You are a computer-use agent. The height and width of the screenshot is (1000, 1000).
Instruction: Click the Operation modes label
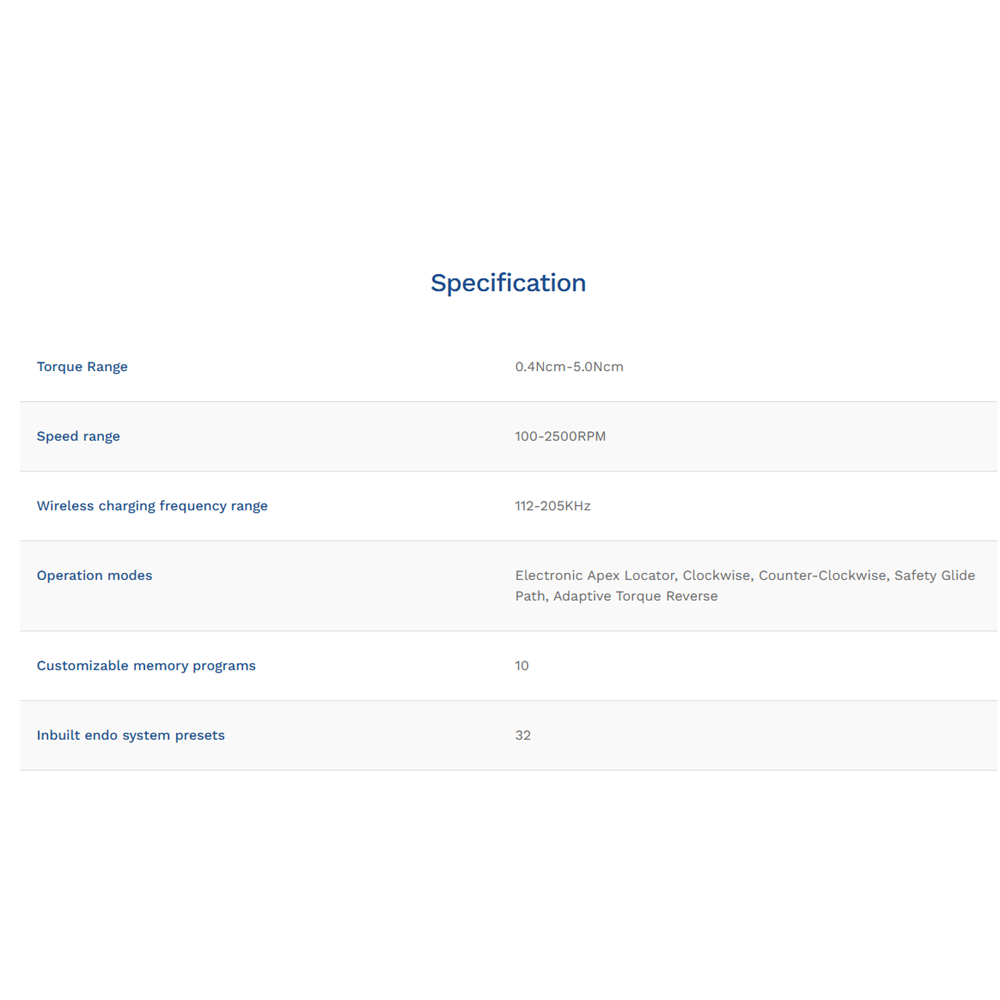click(x=94, y=576)
